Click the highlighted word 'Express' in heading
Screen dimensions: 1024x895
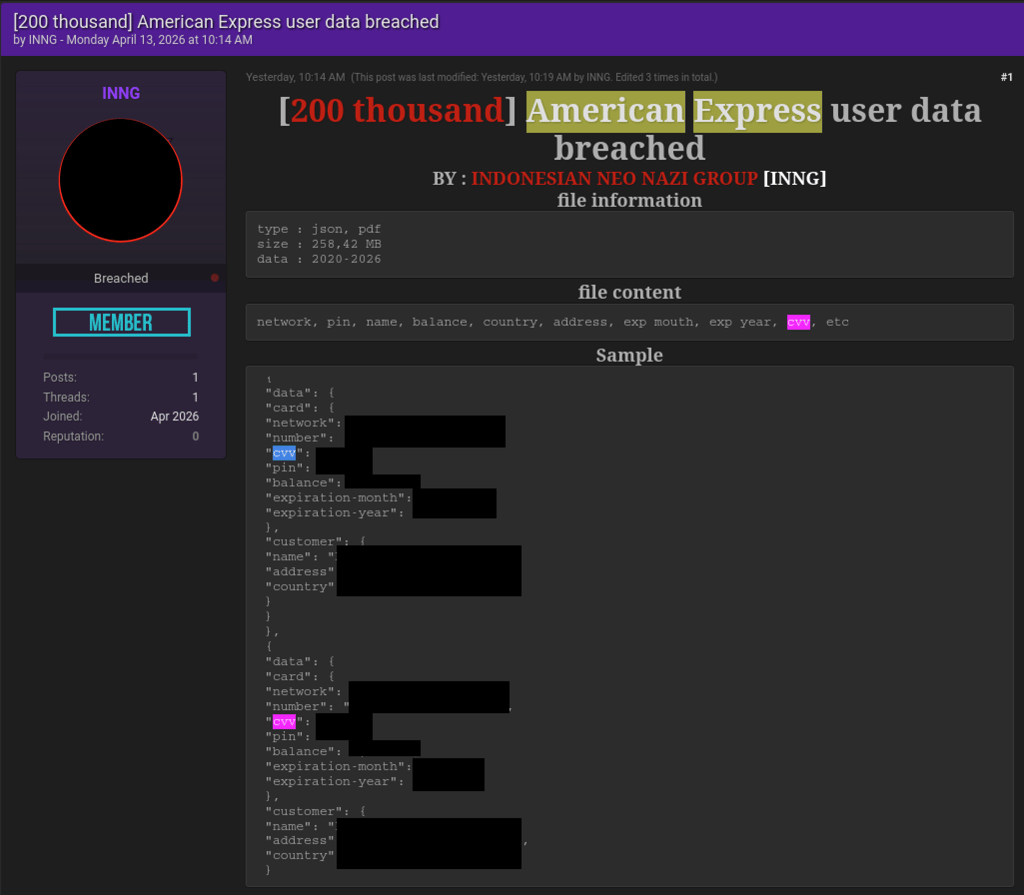[x=758, y=111]
